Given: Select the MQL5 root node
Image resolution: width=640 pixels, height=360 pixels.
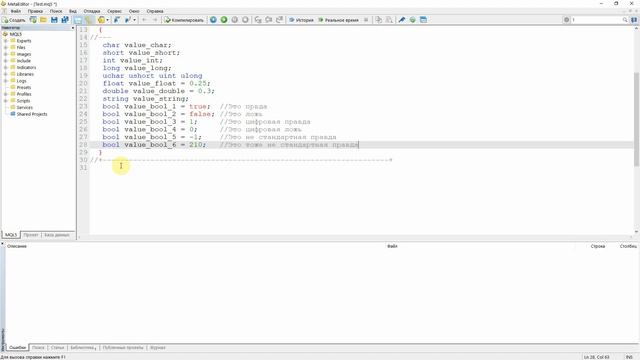Looking at the screenshot, I should coord(16,34).
